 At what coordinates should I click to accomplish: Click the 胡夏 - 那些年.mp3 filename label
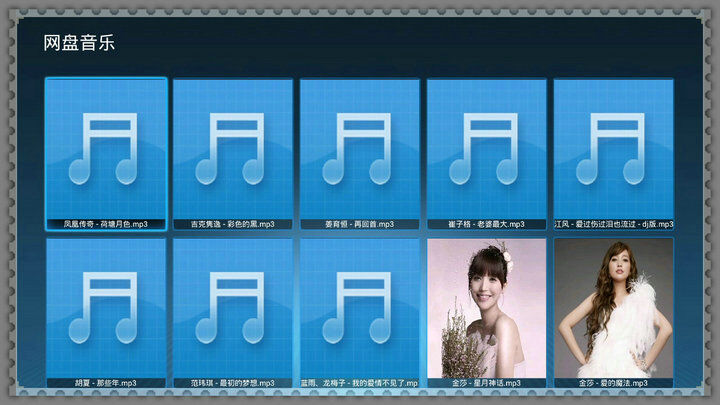[x=106, y=383]
